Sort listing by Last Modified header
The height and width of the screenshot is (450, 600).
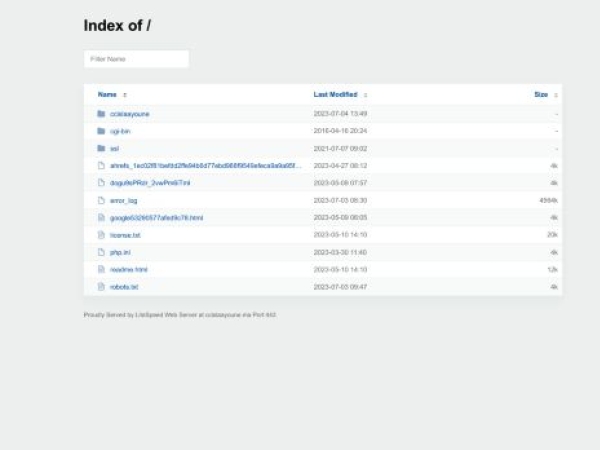[335, 95]
